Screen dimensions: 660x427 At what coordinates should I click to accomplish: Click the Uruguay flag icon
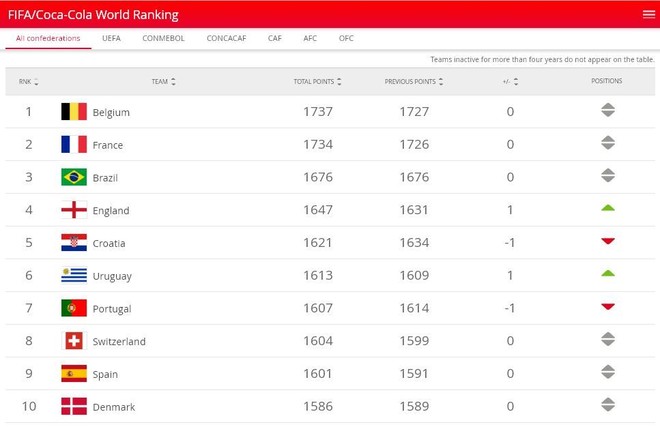click(x=74, y=275)
